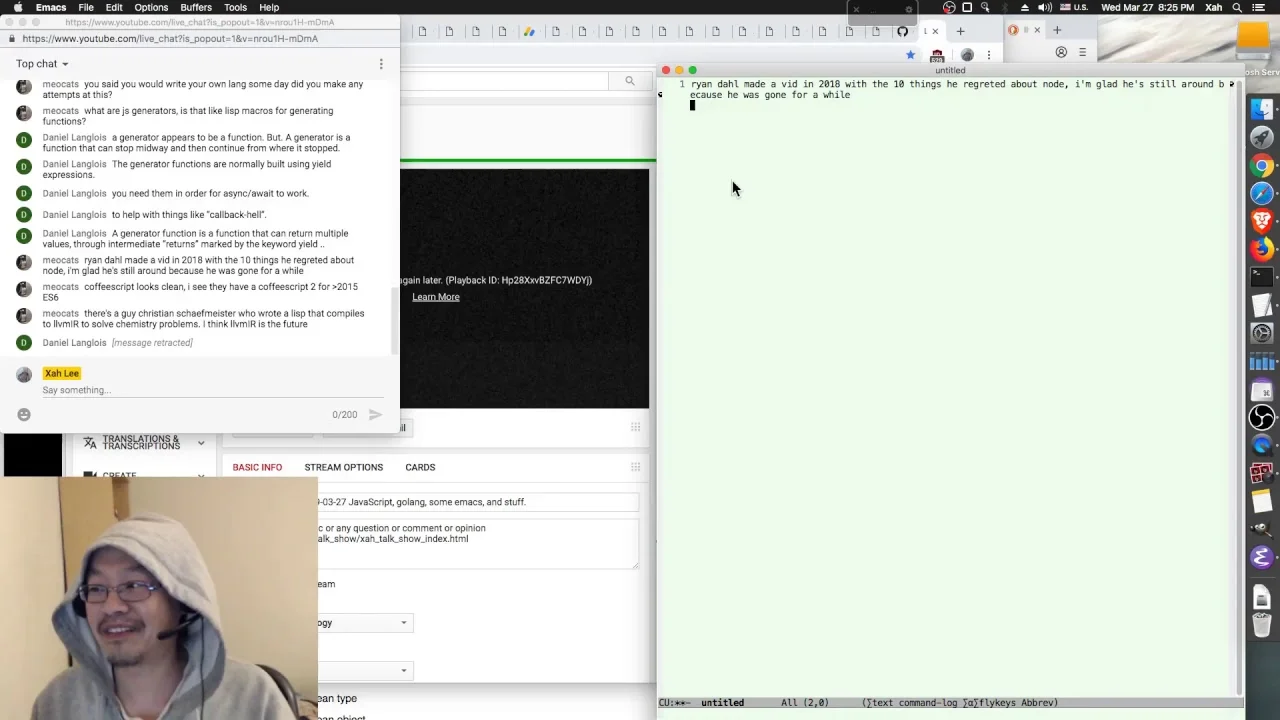The image size is (1280, 720).
Task: Open Firefox from the Dock
Action: click(1262, 248)
